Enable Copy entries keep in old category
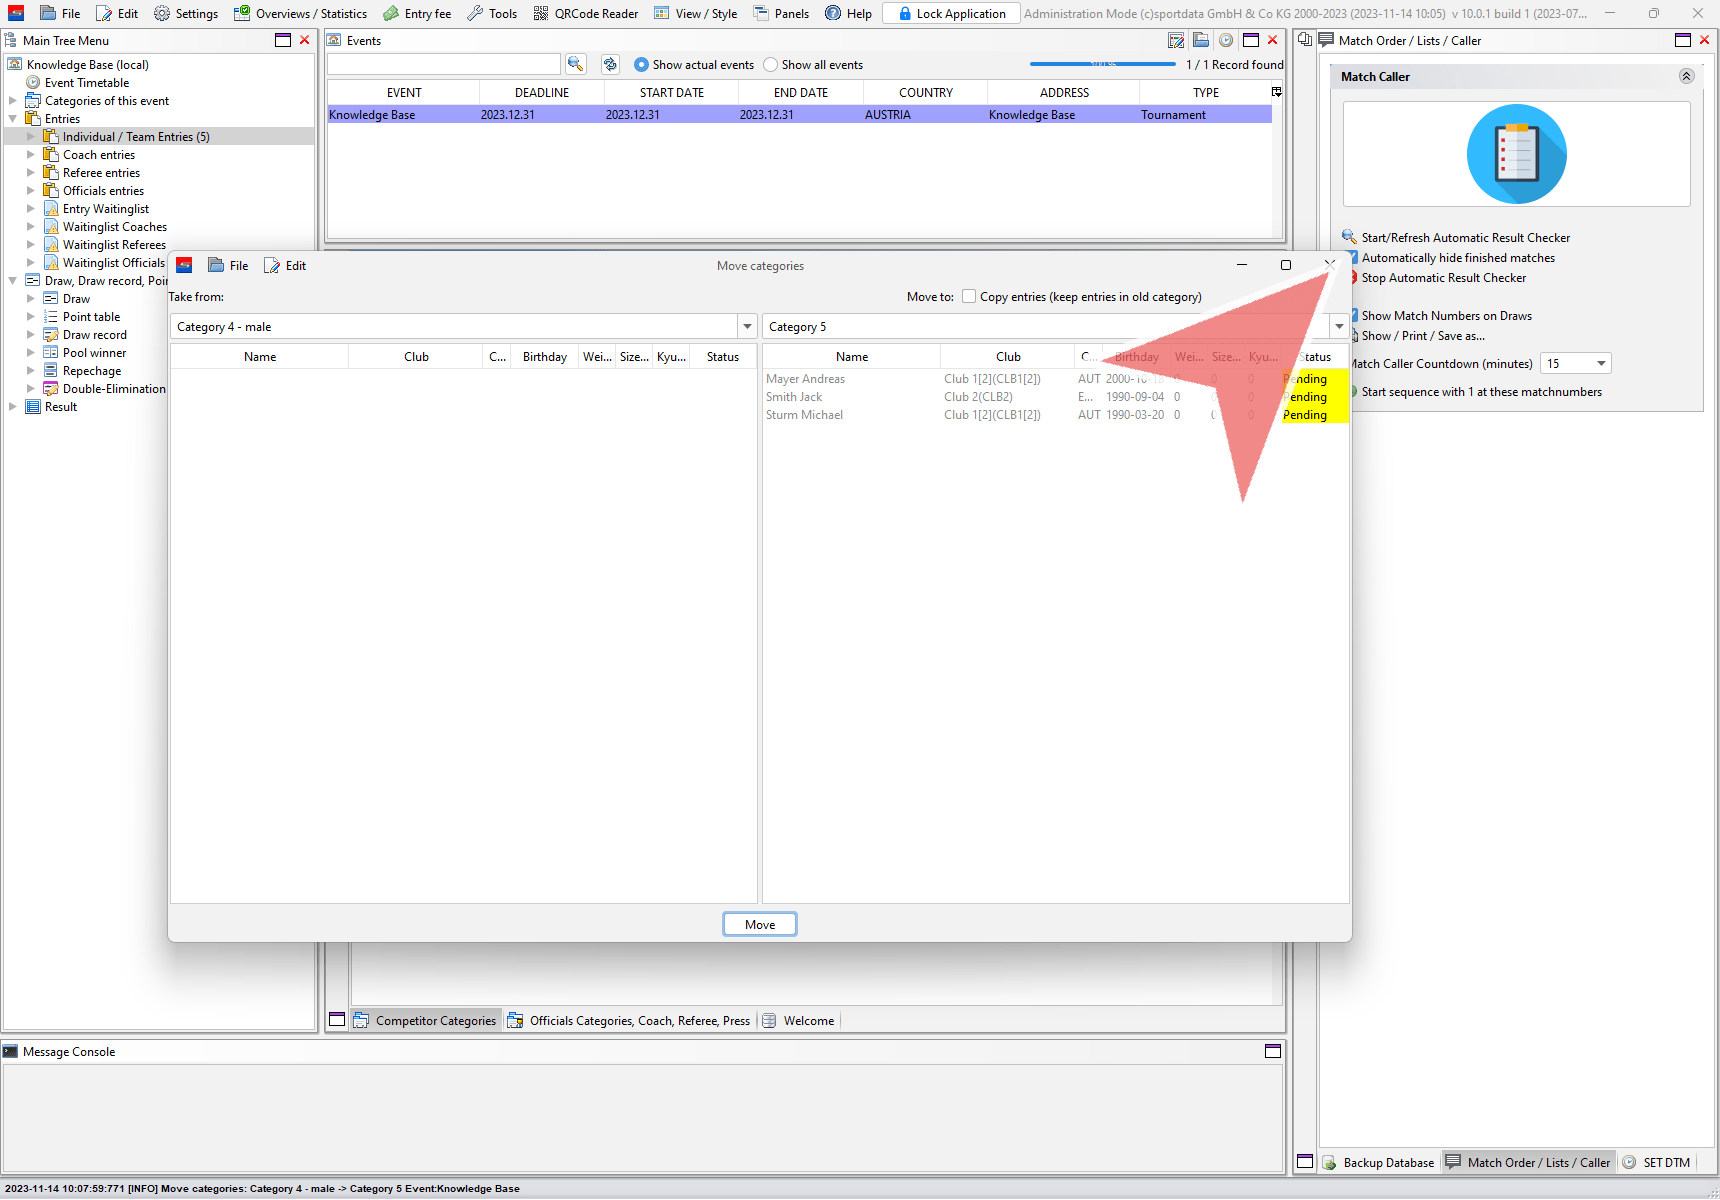Screen dimensions: 1720x1200 969,297
